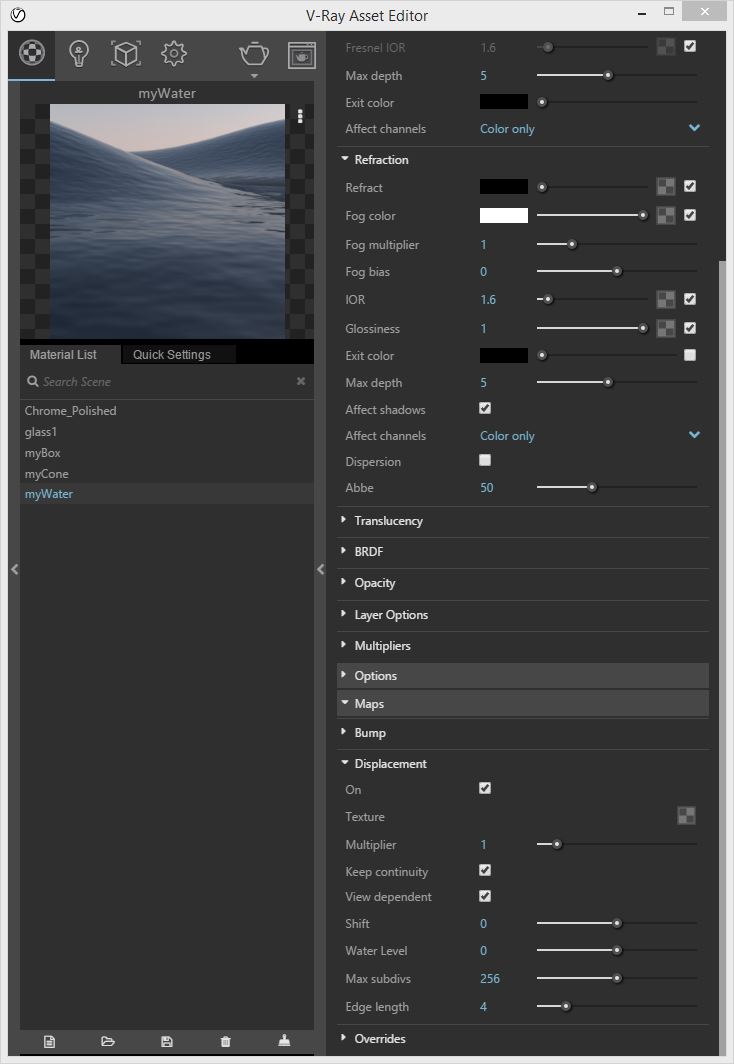Click the purge unused materials icon

pos(284,1041)
